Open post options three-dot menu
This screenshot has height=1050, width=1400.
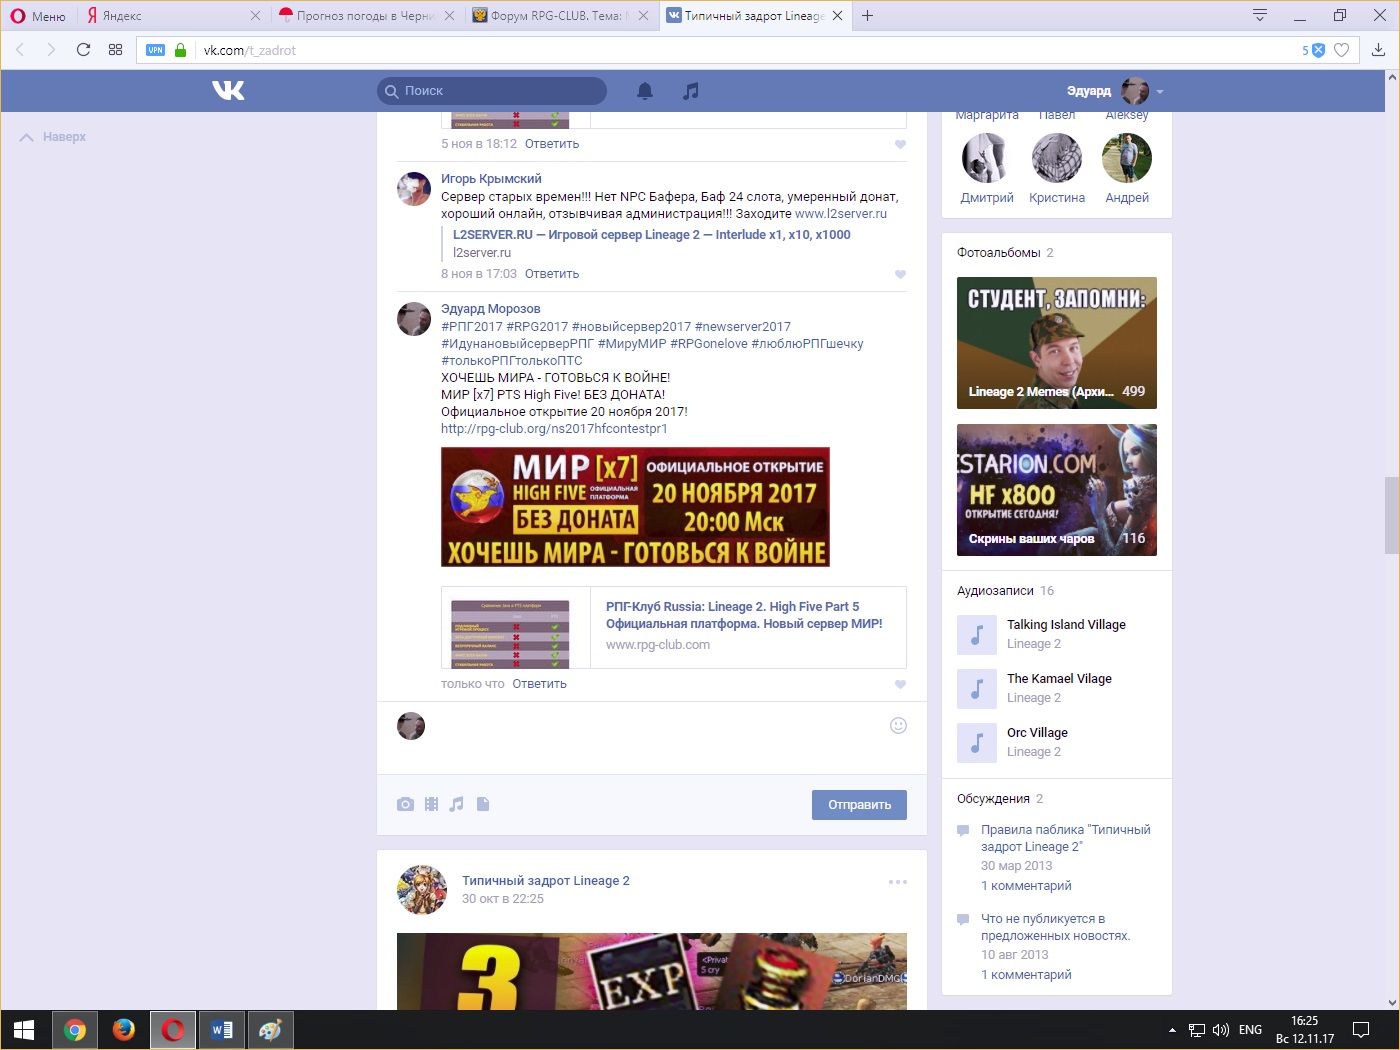898,882
